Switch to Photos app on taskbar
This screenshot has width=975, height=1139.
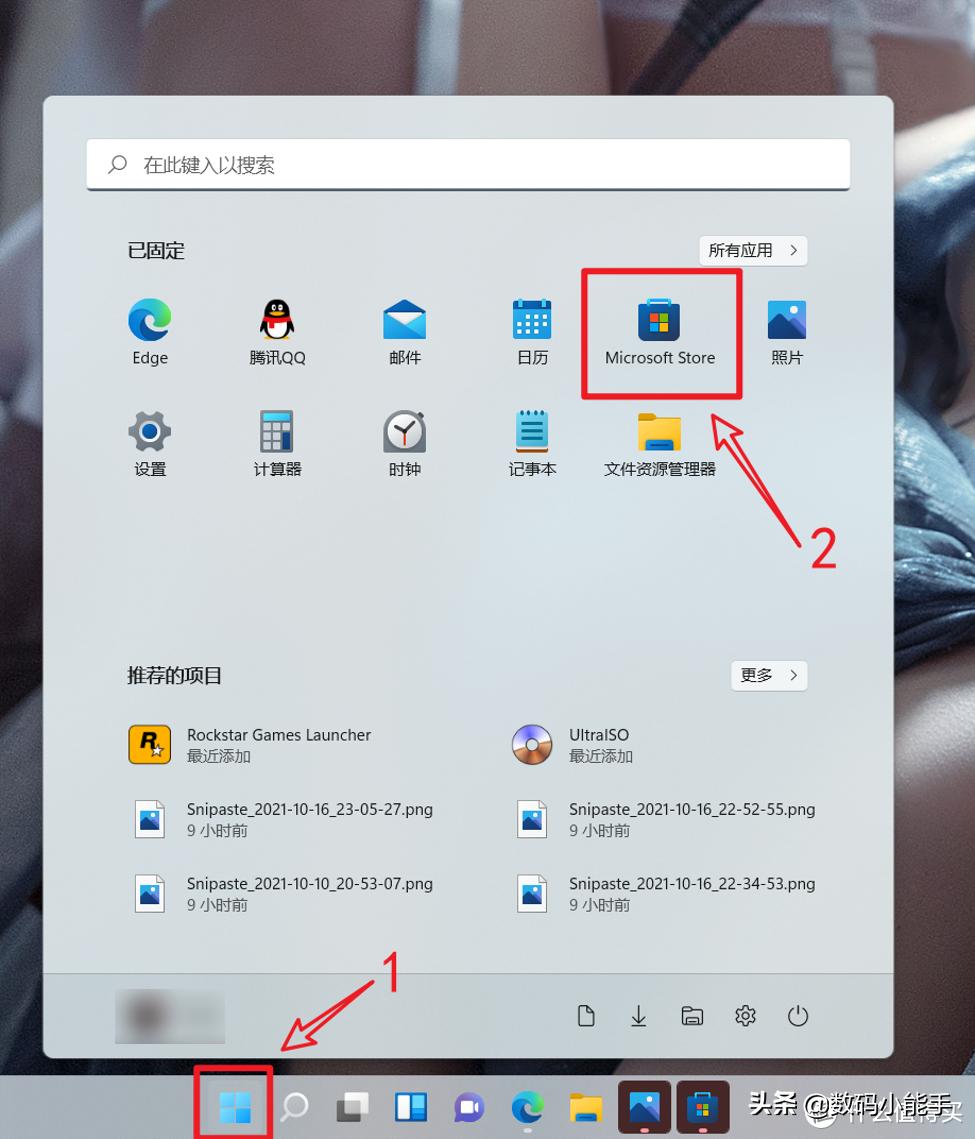644,1107
